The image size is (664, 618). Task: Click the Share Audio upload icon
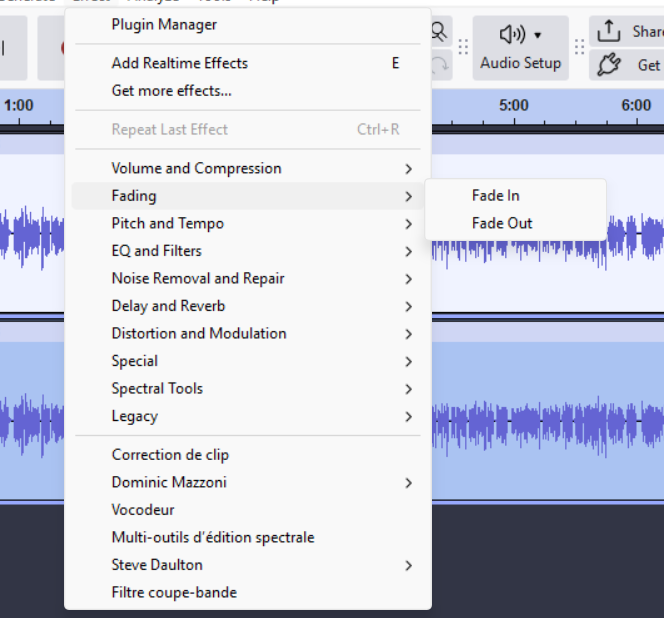[609, 31]
